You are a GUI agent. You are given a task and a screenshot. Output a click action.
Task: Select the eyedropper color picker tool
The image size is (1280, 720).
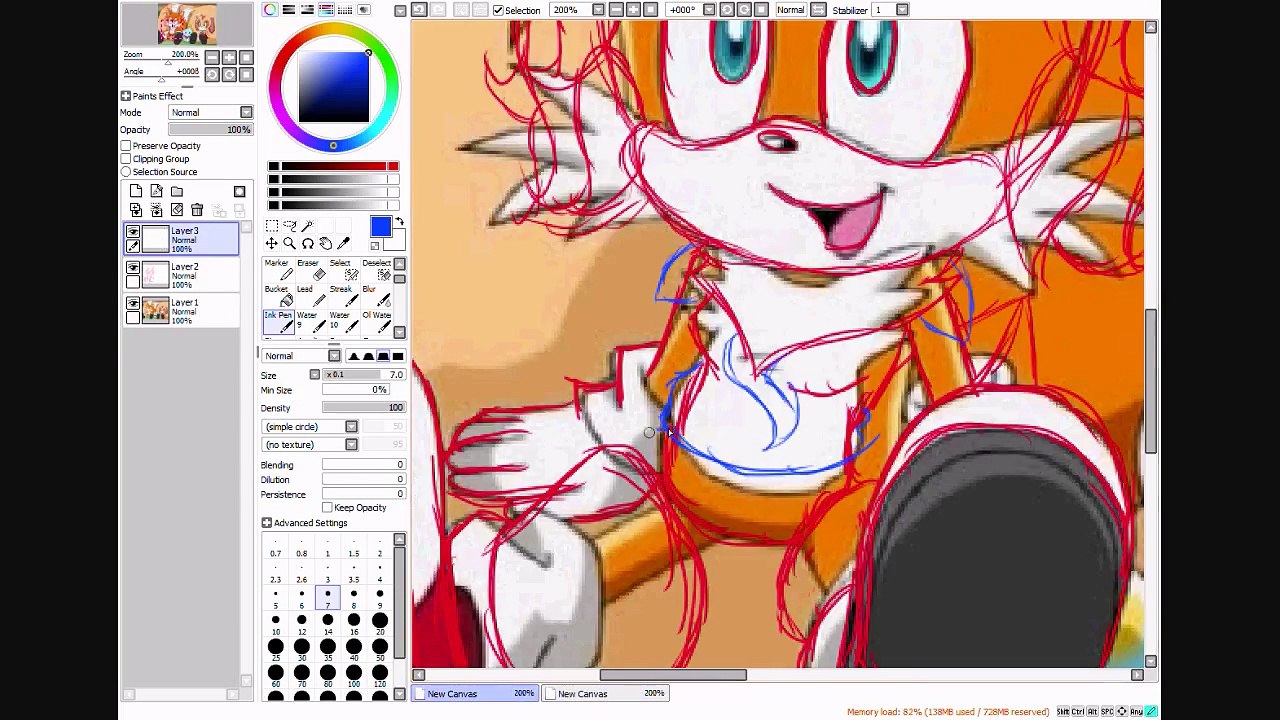343,244
